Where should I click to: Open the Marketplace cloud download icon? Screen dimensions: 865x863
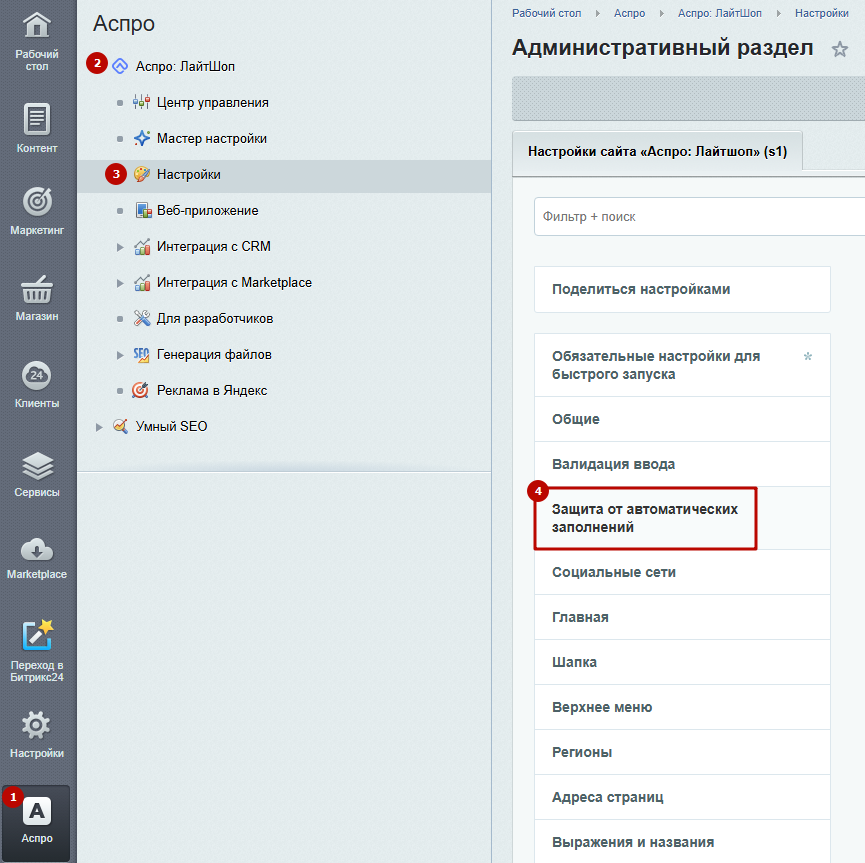coord(37,550)
